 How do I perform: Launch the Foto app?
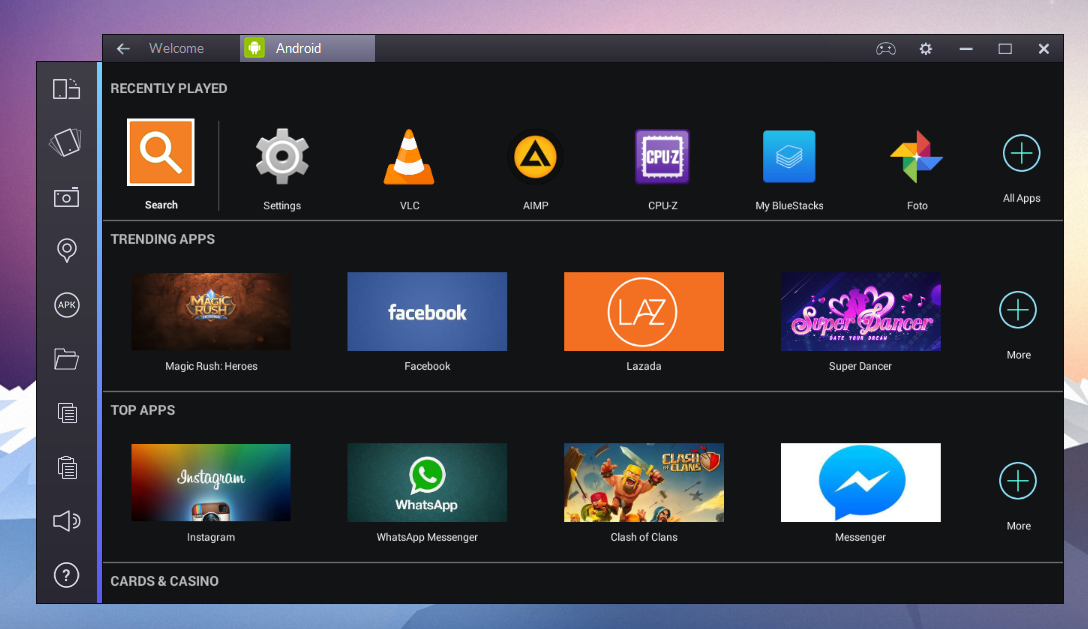917,157
